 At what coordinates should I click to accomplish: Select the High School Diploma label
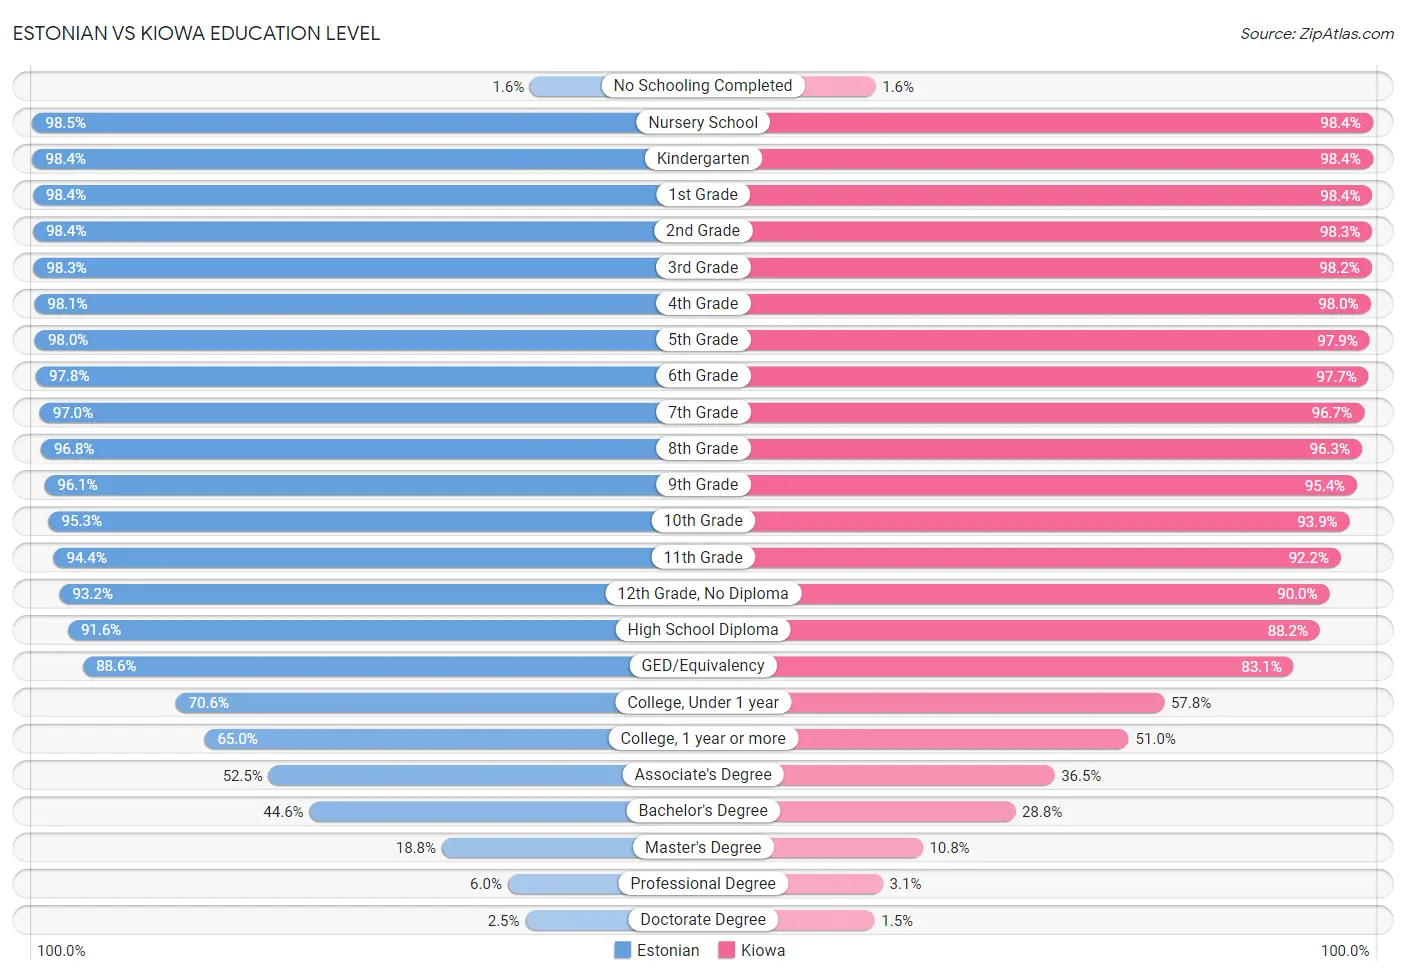703,630
